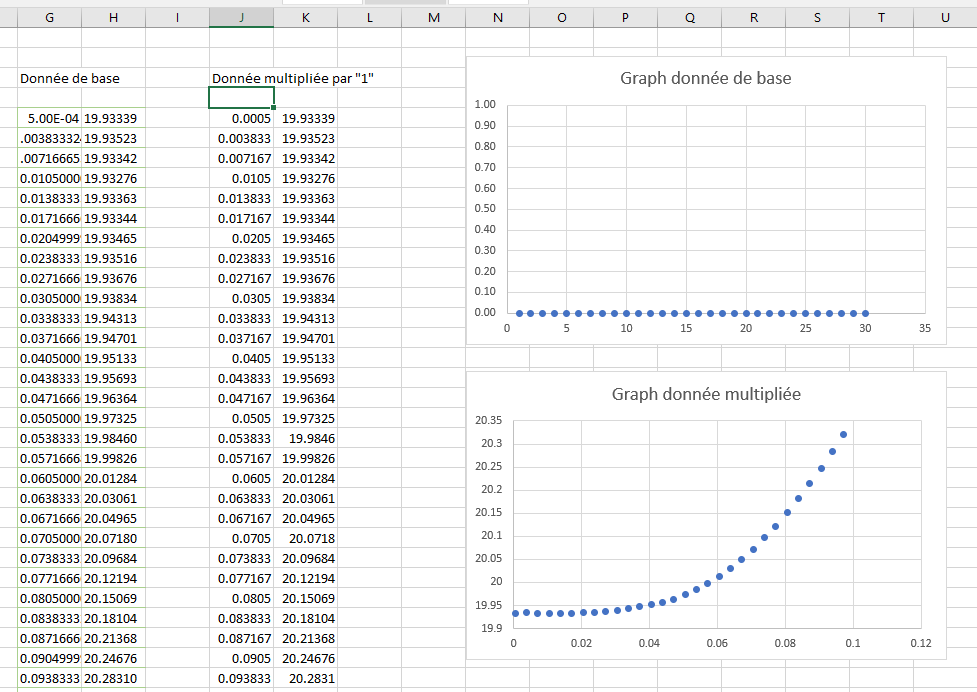Select cell 20.09684 in column H
Screen dimensions: 977x692
[x=113, y=558]
